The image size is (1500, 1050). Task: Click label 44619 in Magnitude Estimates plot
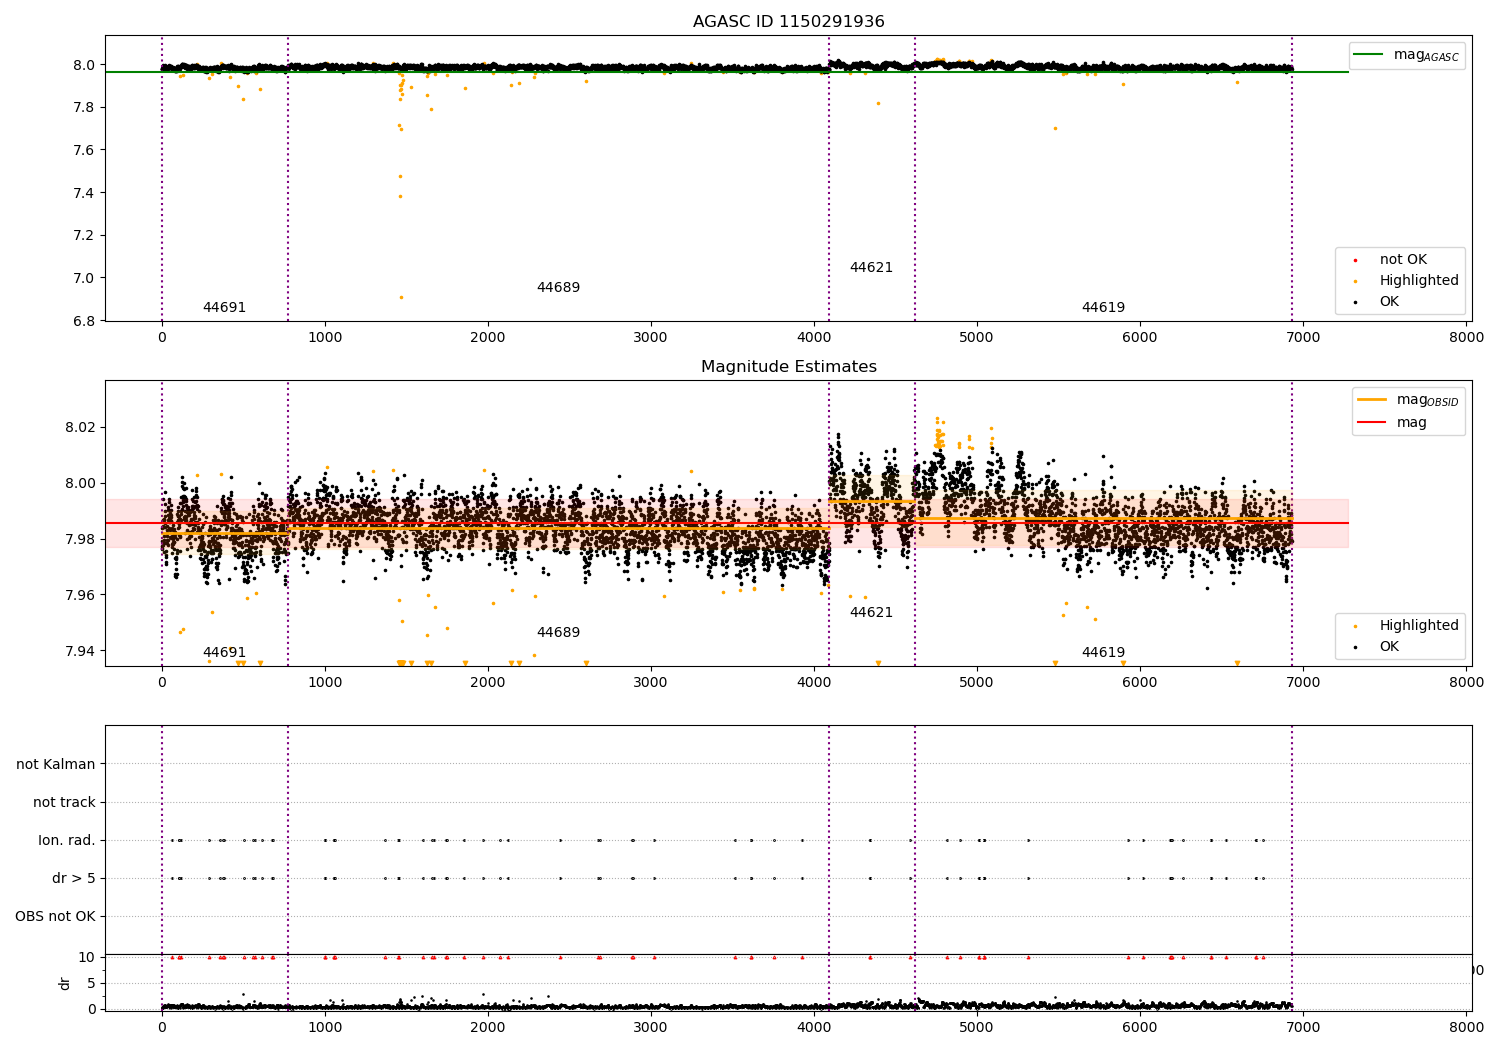click(x=1103, y=653)
